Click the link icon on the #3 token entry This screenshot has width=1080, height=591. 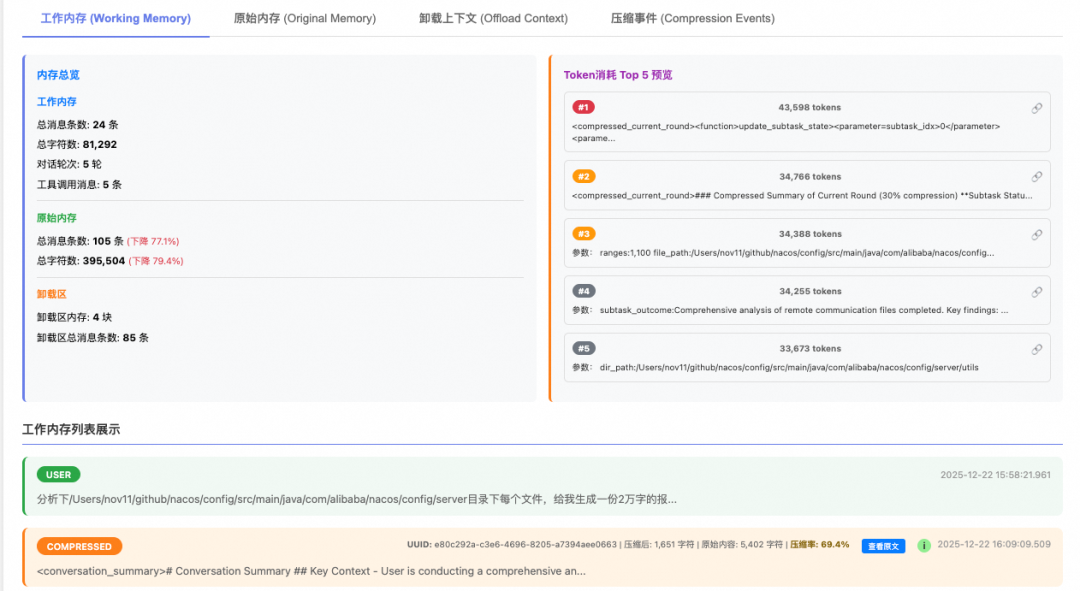[1037, 234]
